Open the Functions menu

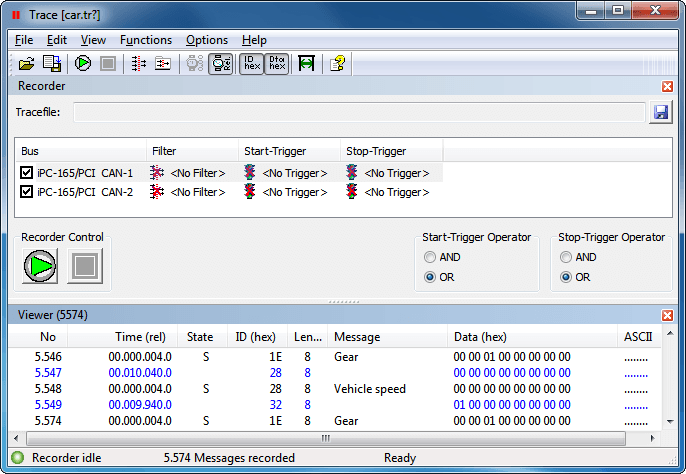coord(146,40)
